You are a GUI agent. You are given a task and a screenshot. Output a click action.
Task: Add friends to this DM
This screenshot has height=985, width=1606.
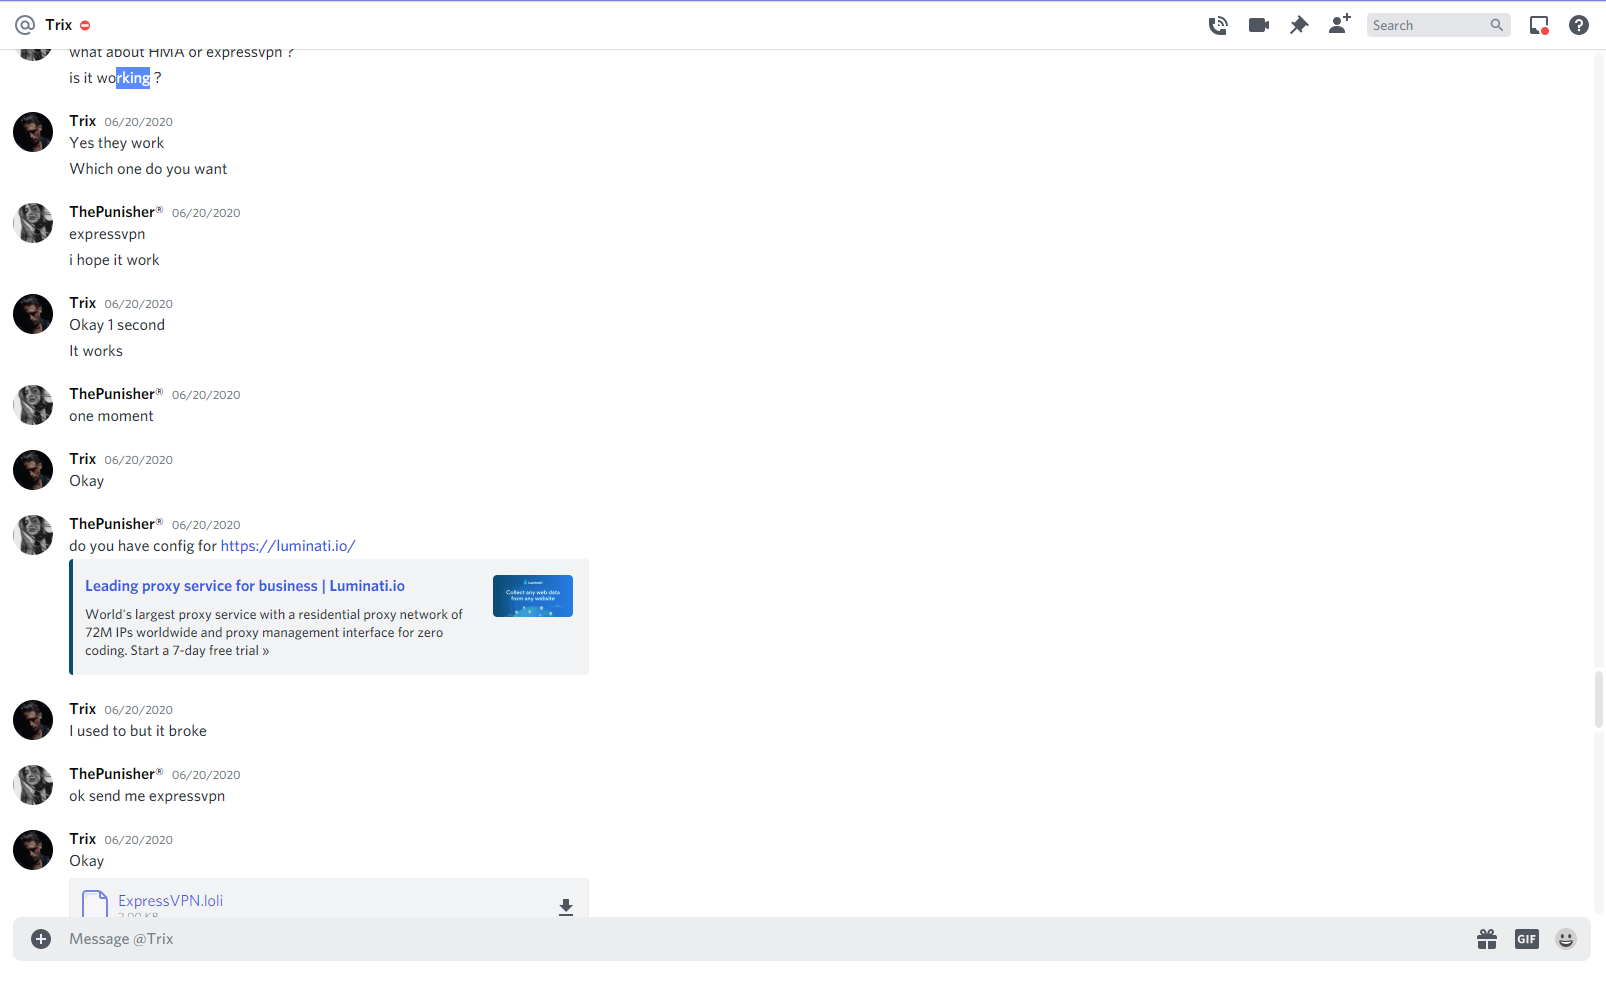pos(1339,25)
